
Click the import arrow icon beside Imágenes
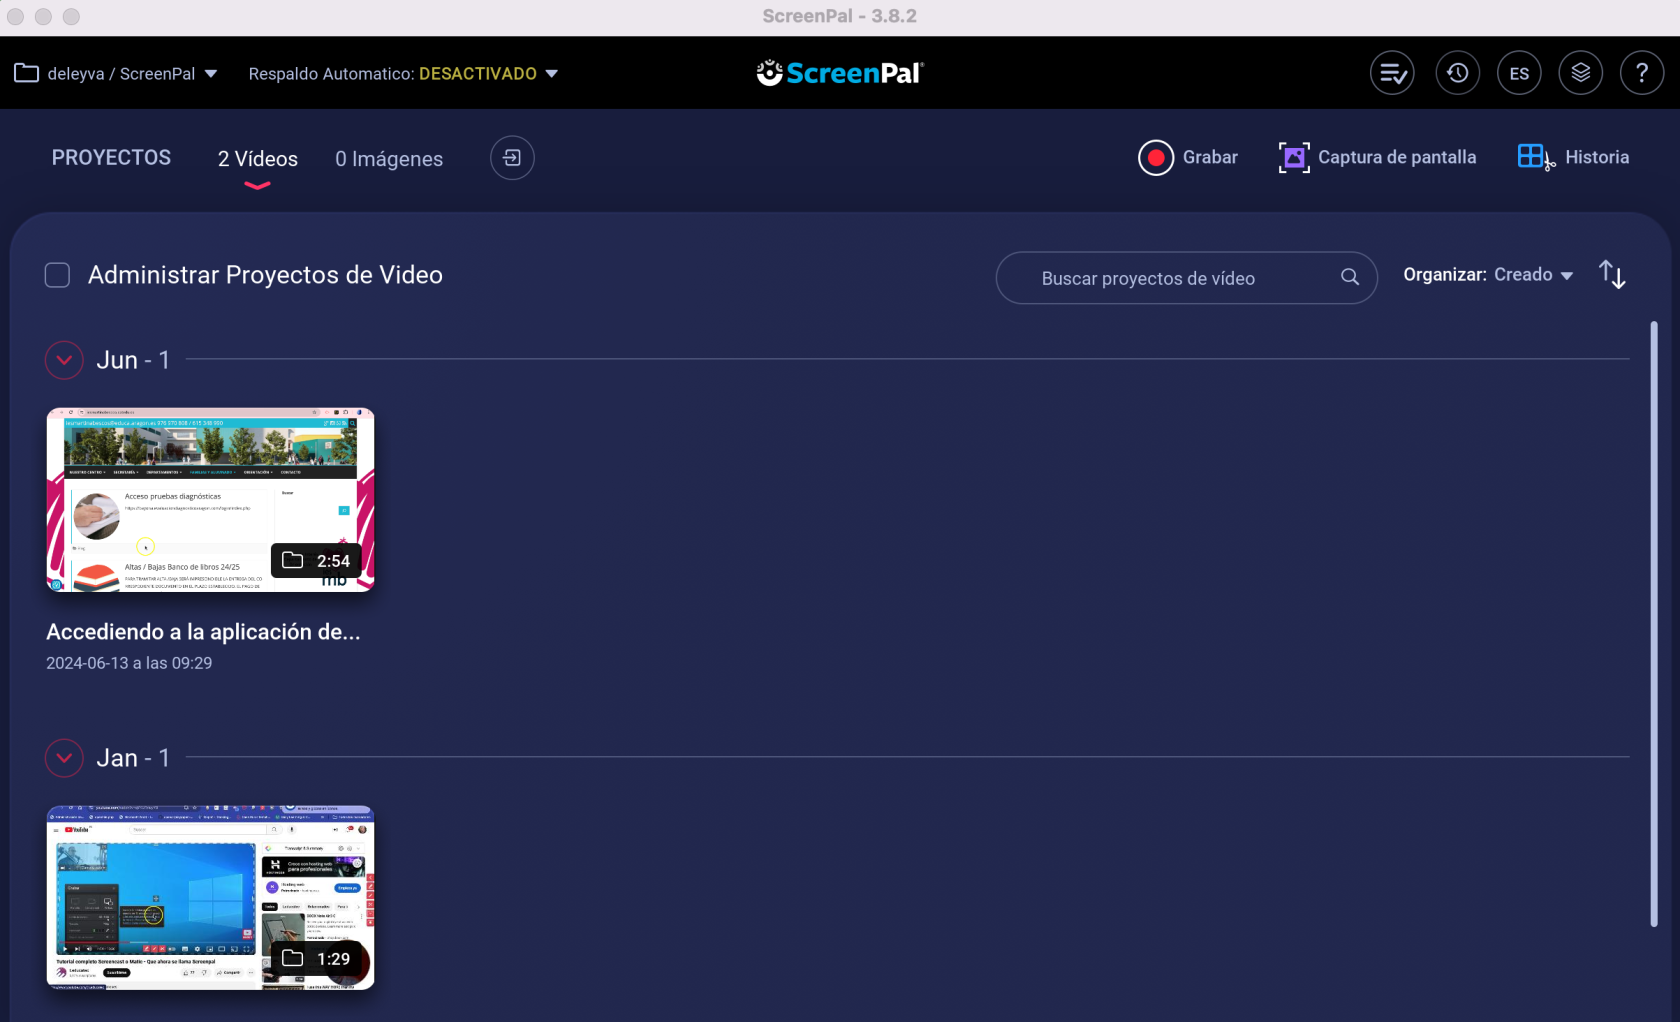tap(512, 158)
